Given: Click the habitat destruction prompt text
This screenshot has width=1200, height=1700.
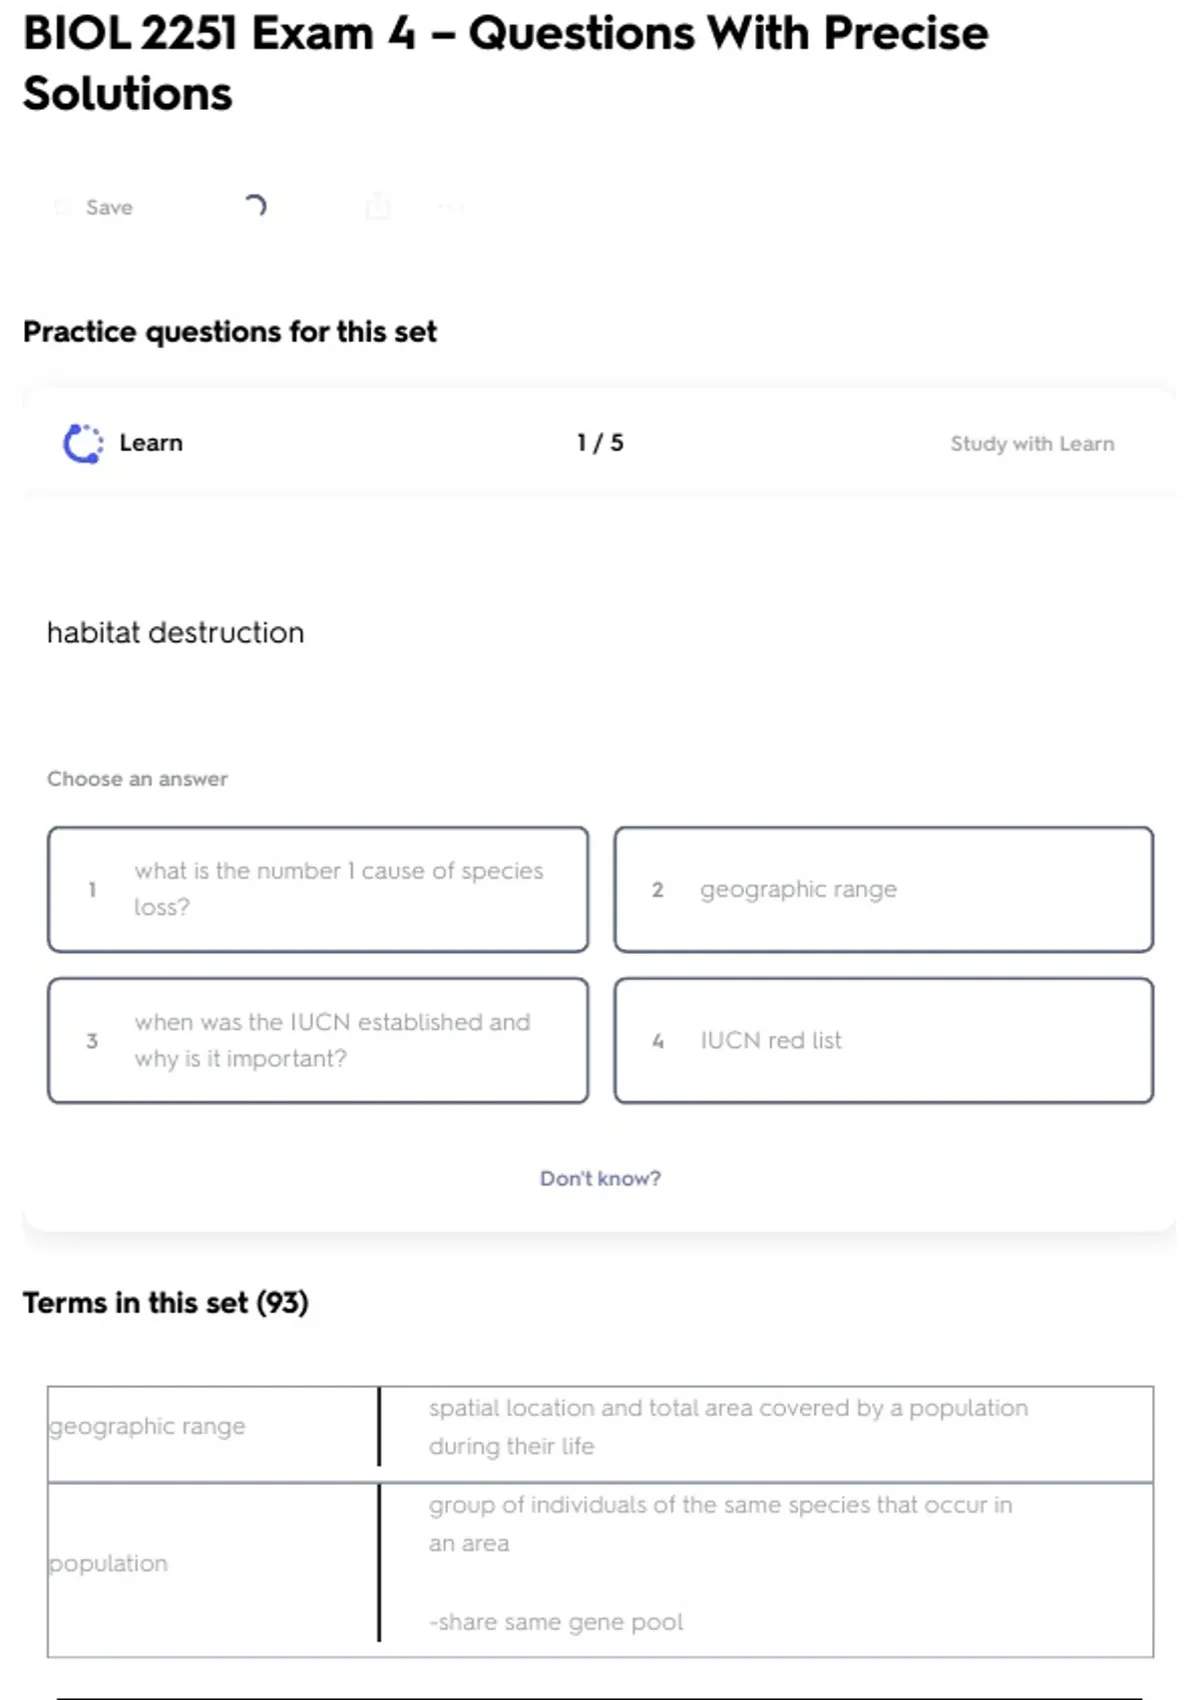Looking at the screenshot, I should click(176, 632).
